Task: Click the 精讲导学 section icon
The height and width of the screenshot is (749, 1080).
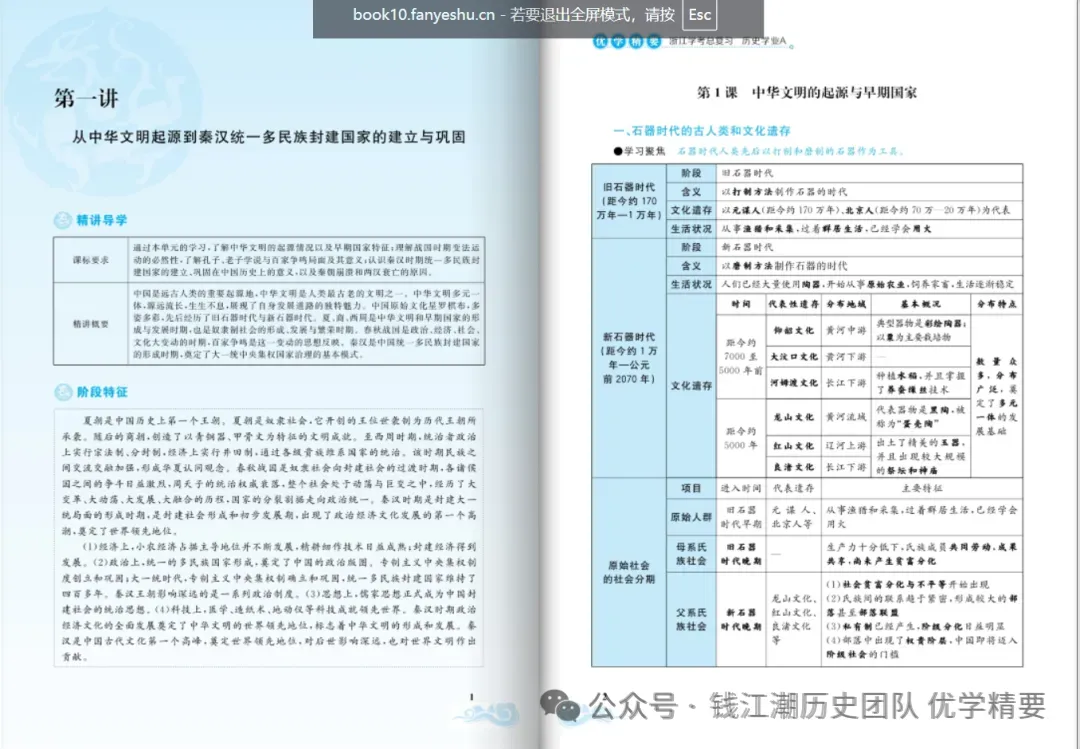Action: point(63,220)
